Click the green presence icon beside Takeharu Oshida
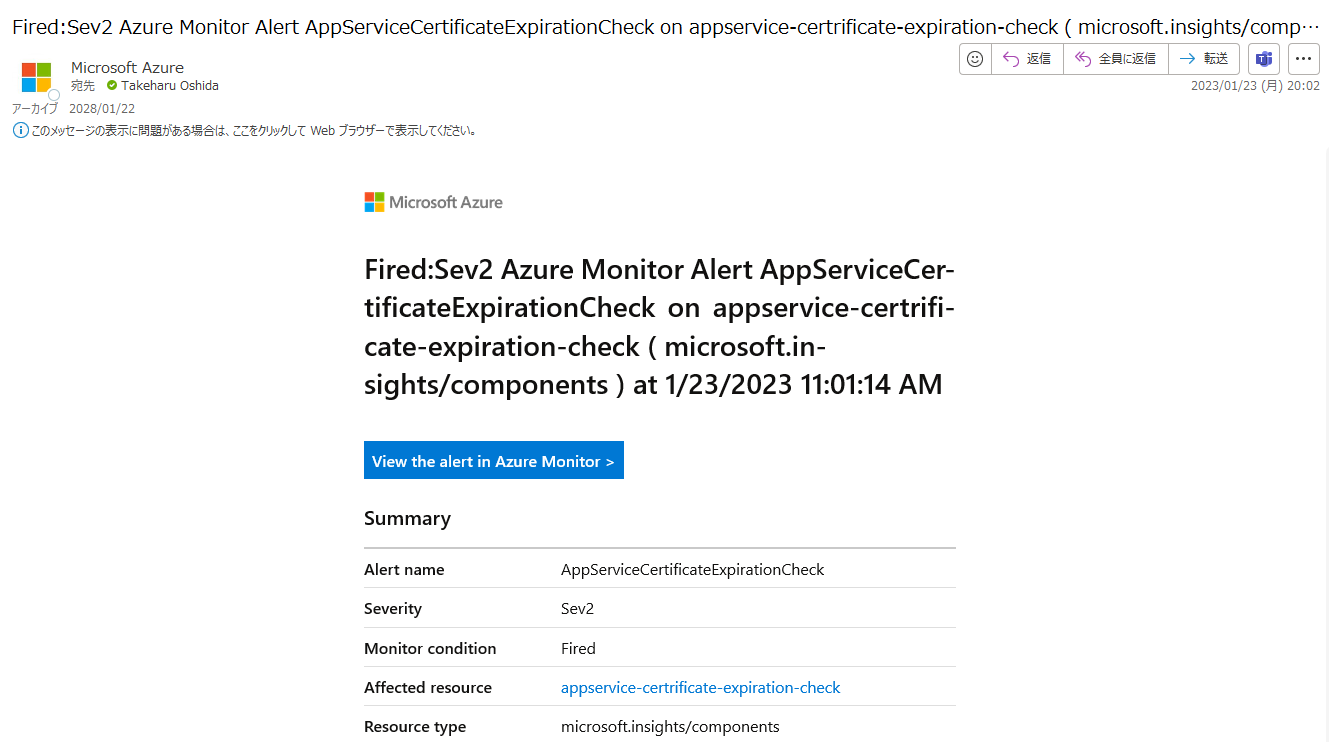Viewport: 1329px width, 742px height. (112, 86)
